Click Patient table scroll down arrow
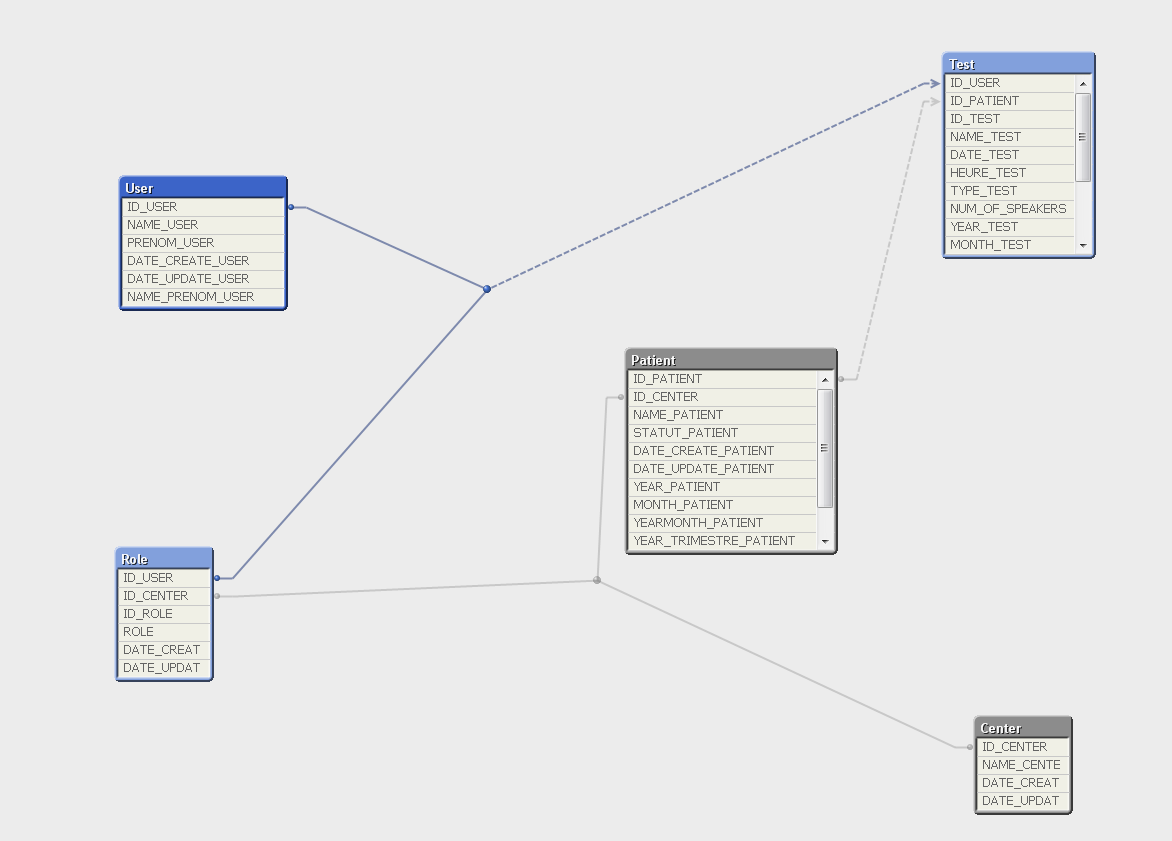Image resolution: width=1172 pixels, height=841 pixels. [825, 541]
